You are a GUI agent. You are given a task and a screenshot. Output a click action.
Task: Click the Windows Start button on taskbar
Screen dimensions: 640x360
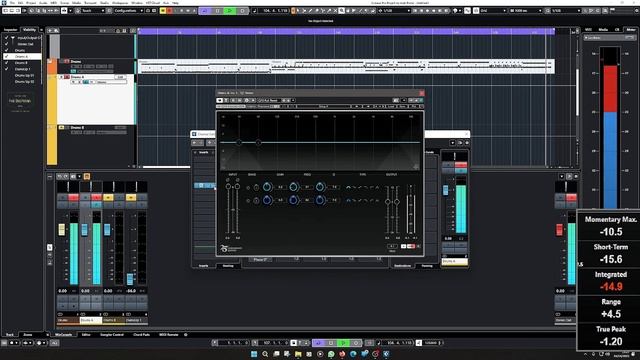point(254,354)
